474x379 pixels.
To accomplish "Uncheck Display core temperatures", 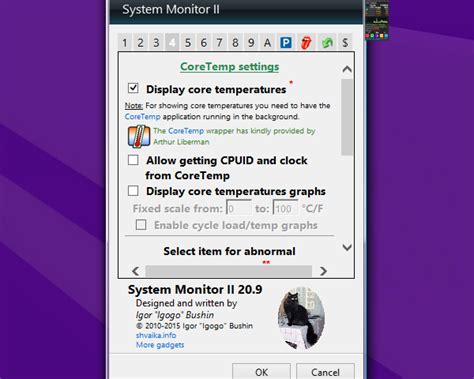I will pos(133,88).
